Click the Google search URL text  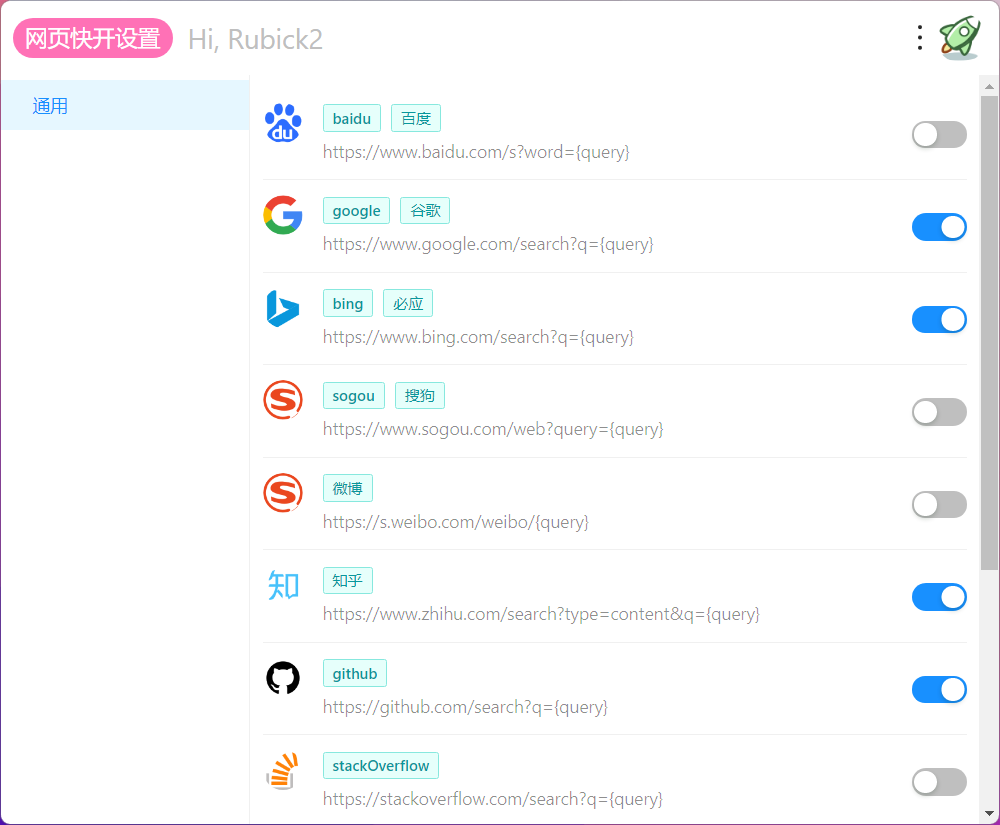click(488, 245)
